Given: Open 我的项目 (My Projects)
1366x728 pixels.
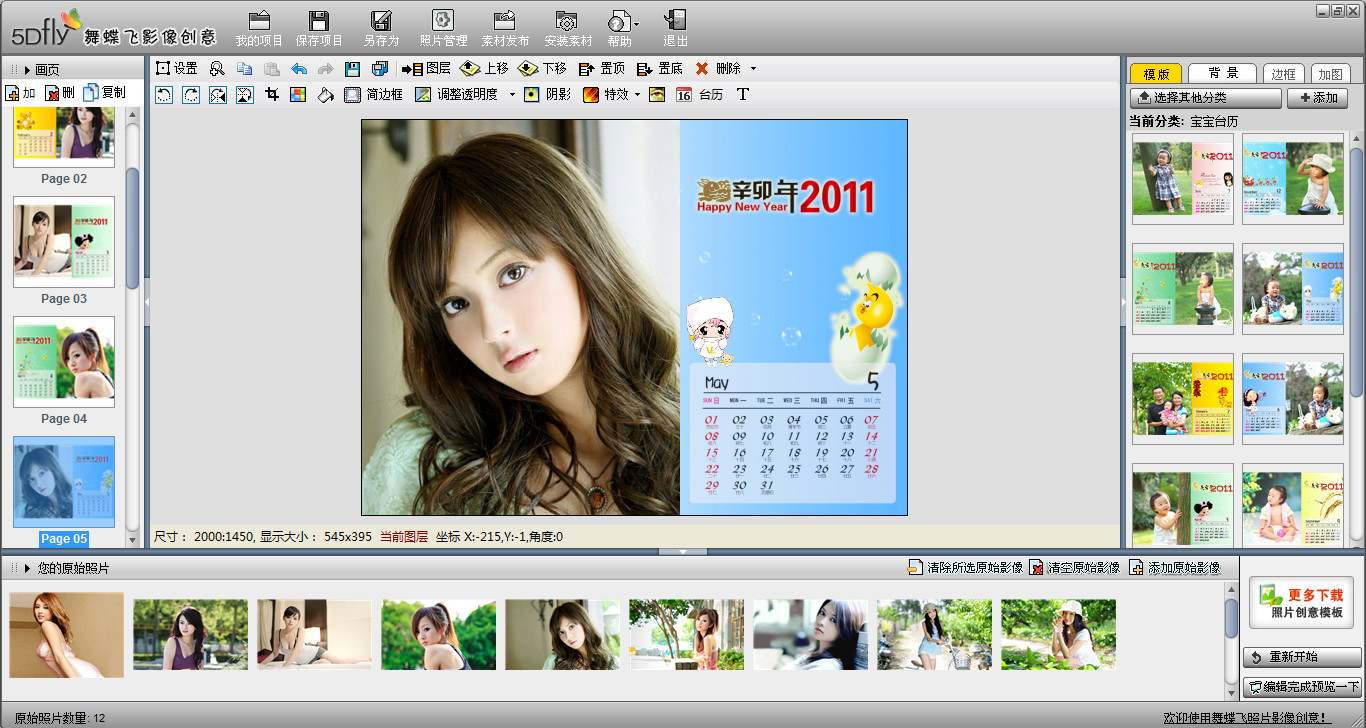Looking at the screenshot, I should coord(259,28).
